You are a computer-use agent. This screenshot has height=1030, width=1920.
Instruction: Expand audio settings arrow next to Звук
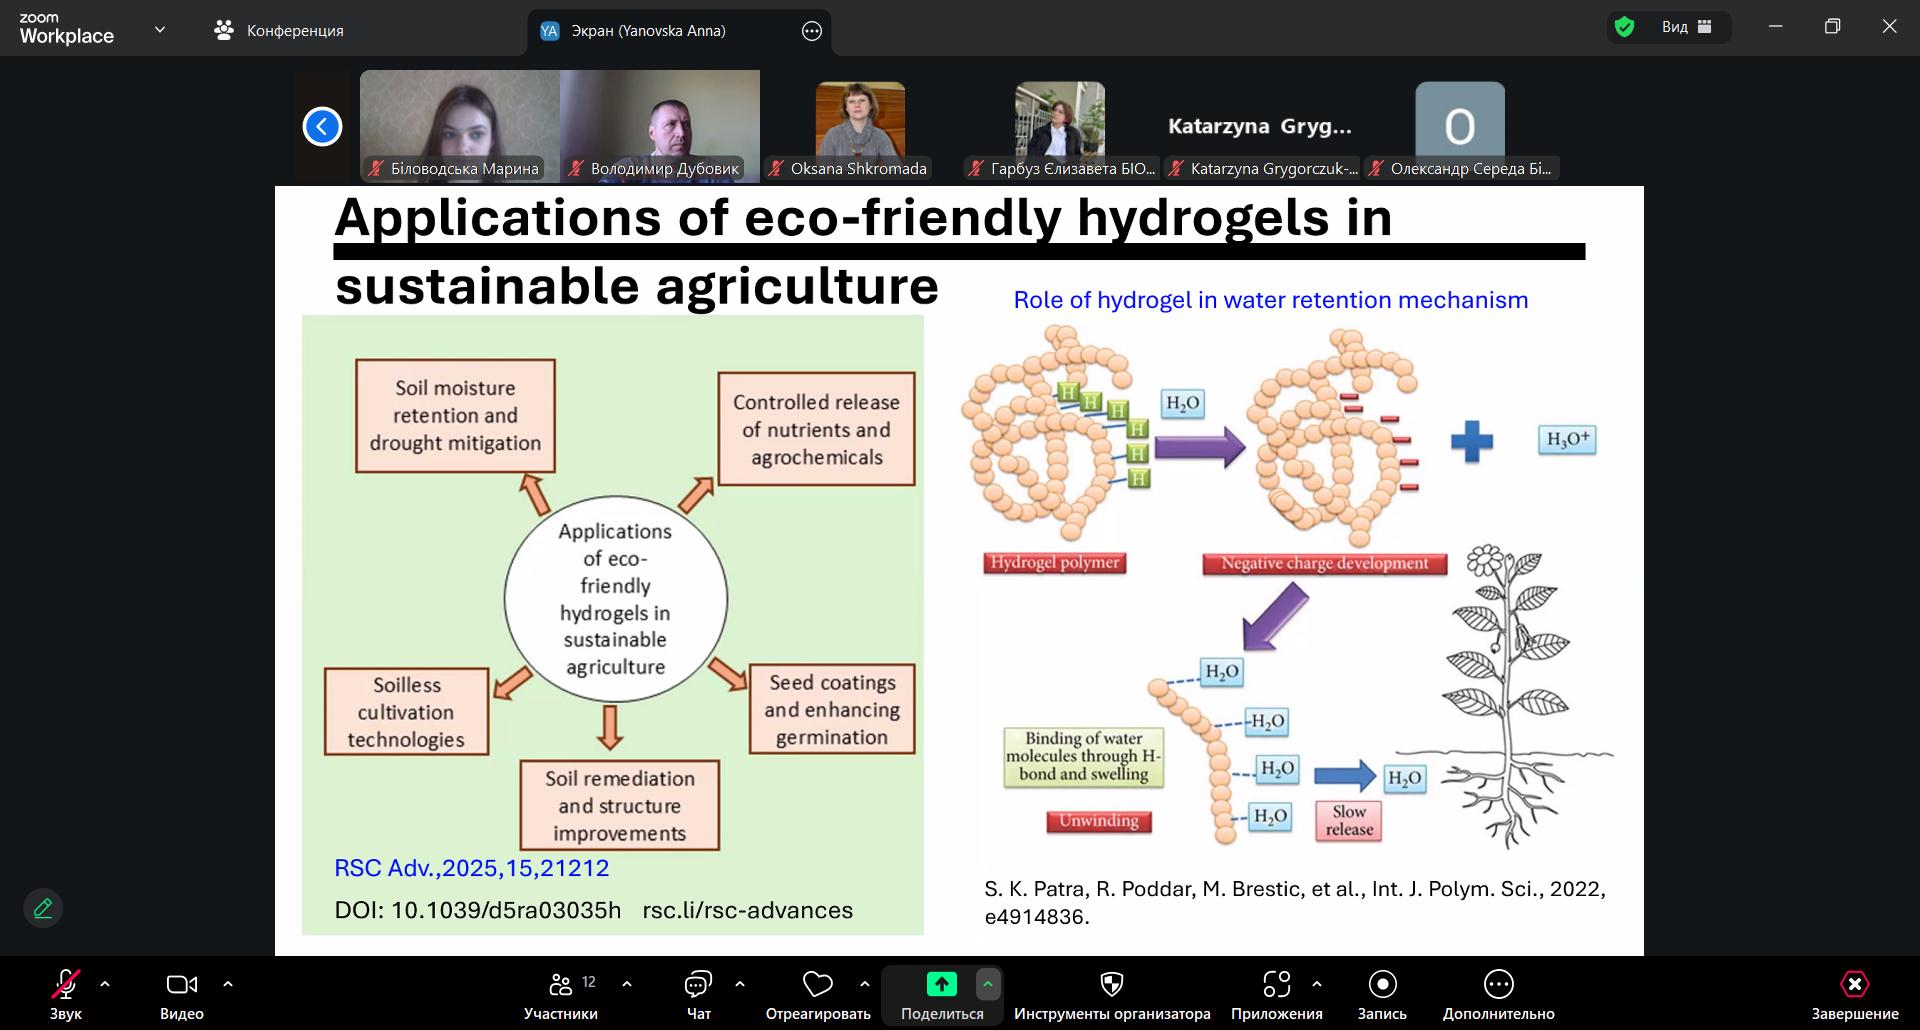click(x=105, y=985)
